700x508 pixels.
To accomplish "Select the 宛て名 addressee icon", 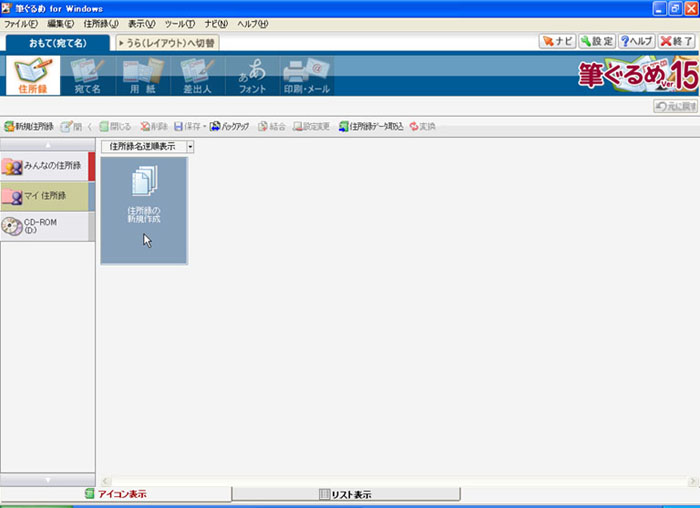I will click(x=89, y=76).
